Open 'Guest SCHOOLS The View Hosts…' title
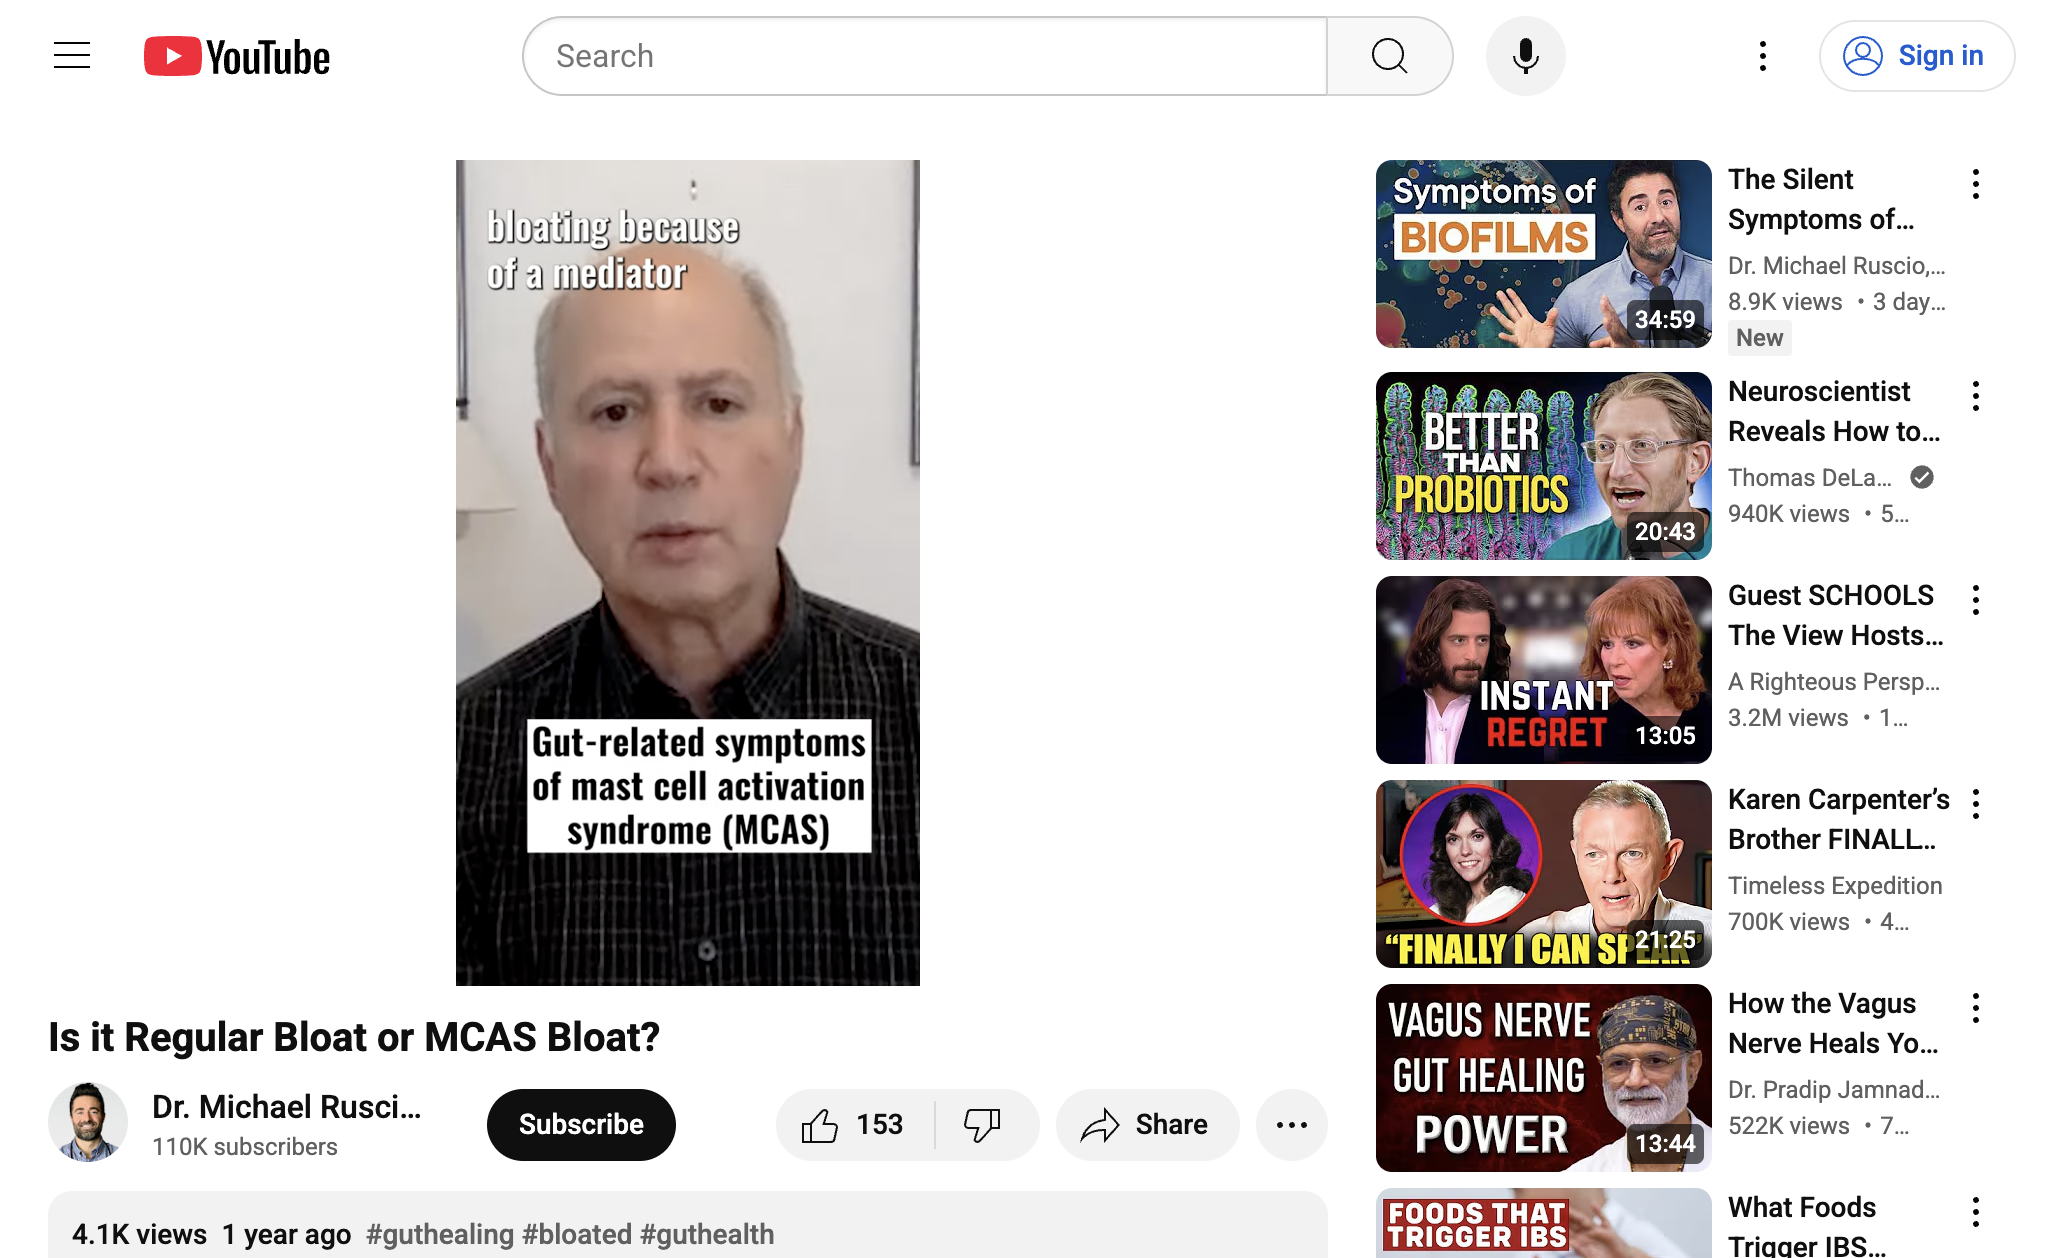Screen dimensions: 2048x1258 1836,615
